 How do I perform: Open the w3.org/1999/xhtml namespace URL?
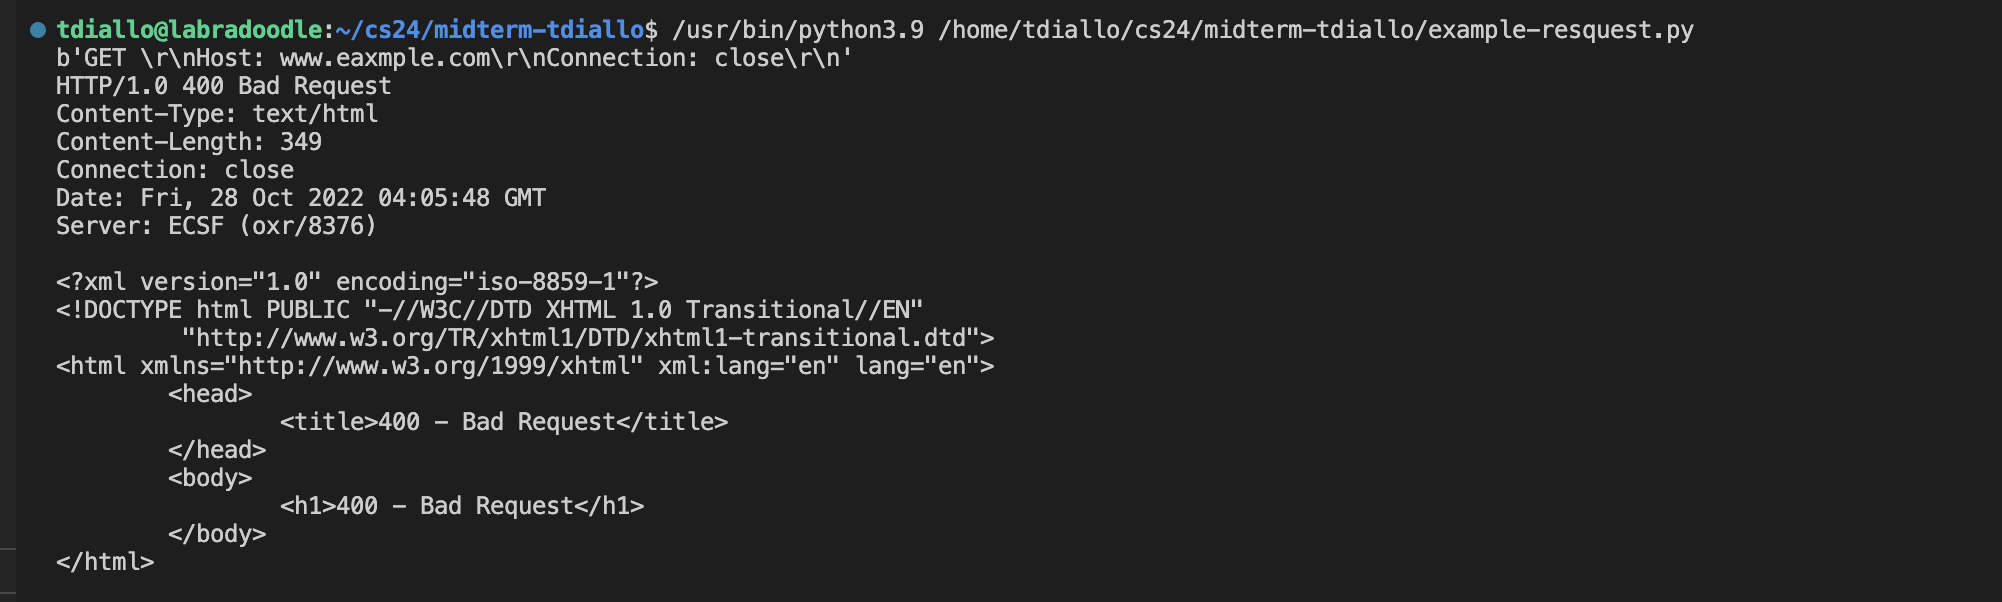[x=439, y=366]
